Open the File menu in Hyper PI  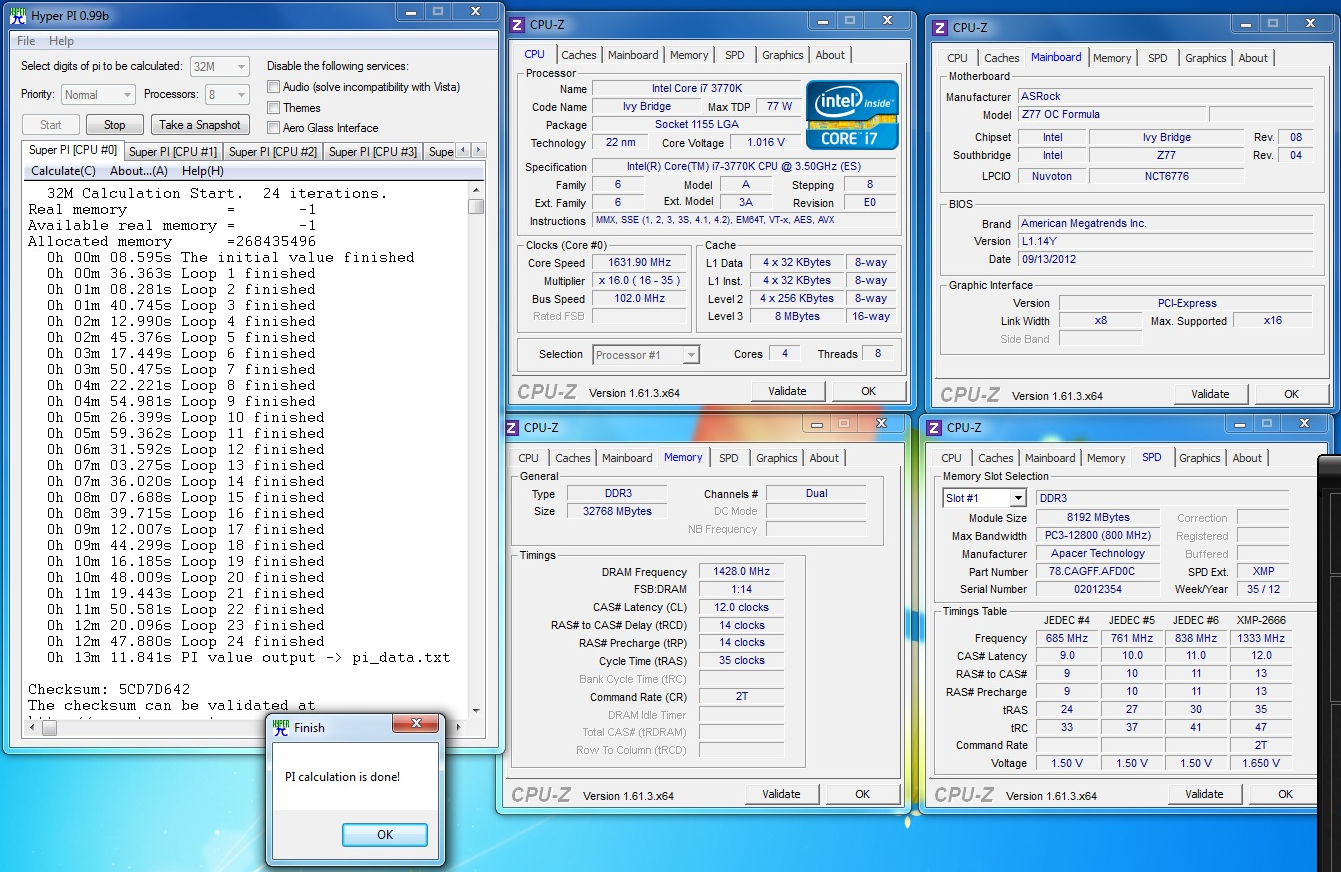tap(26, 41)
